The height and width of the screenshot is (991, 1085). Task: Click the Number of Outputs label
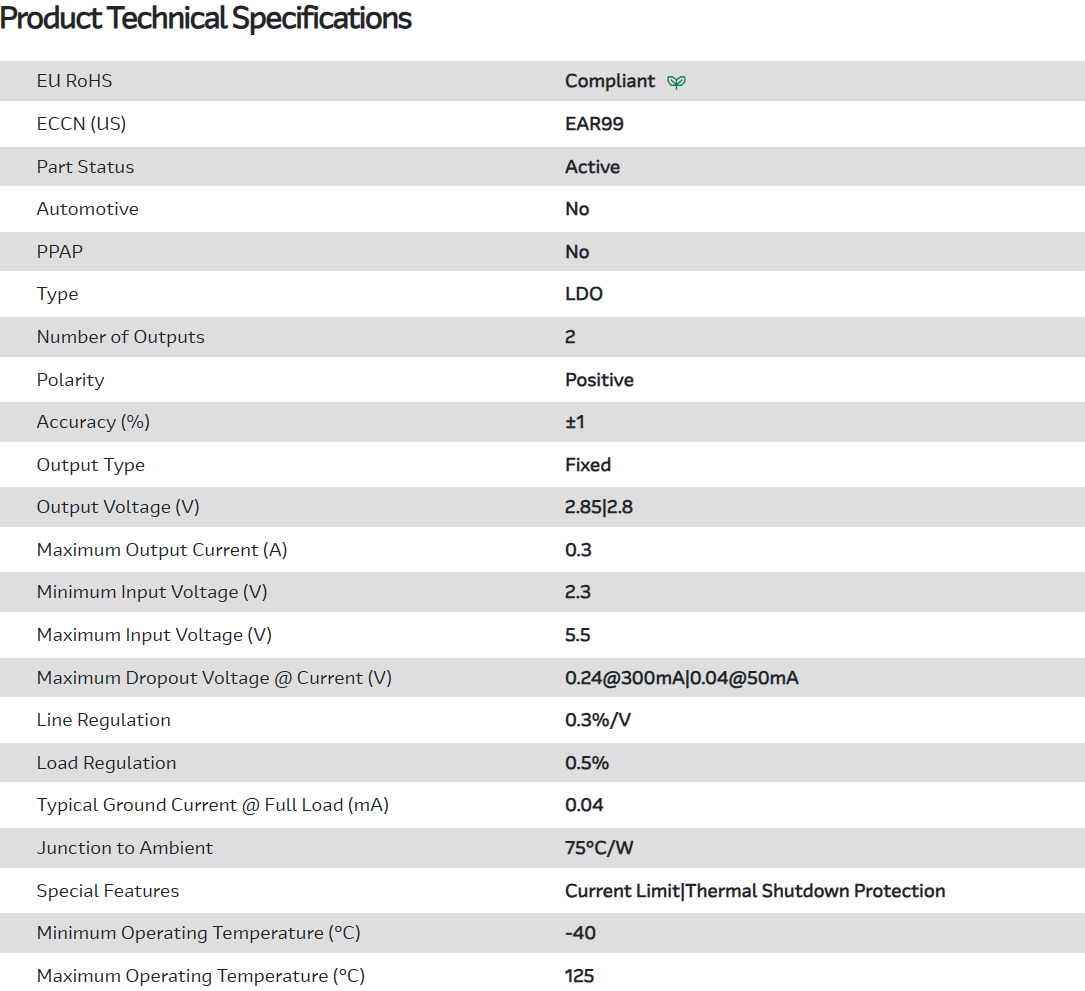coord(120,337)
